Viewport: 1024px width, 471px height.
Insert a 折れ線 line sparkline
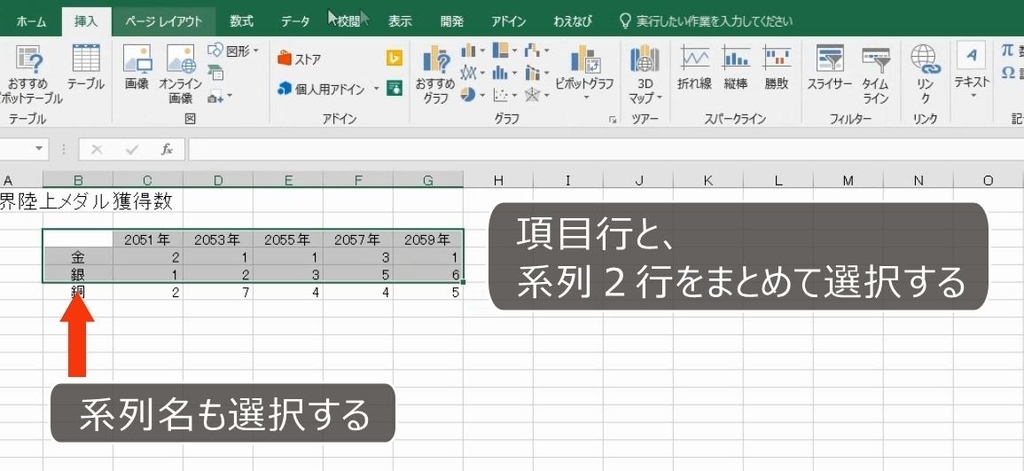(695, 68)
